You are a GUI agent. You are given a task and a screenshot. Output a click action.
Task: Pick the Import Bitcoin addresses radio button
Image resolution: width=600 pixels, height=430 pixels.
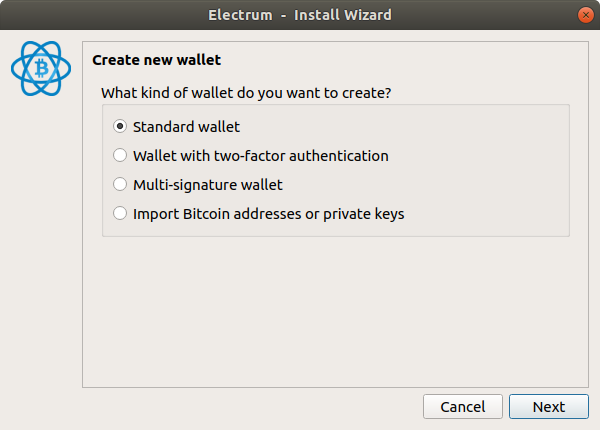coord(120,213)
